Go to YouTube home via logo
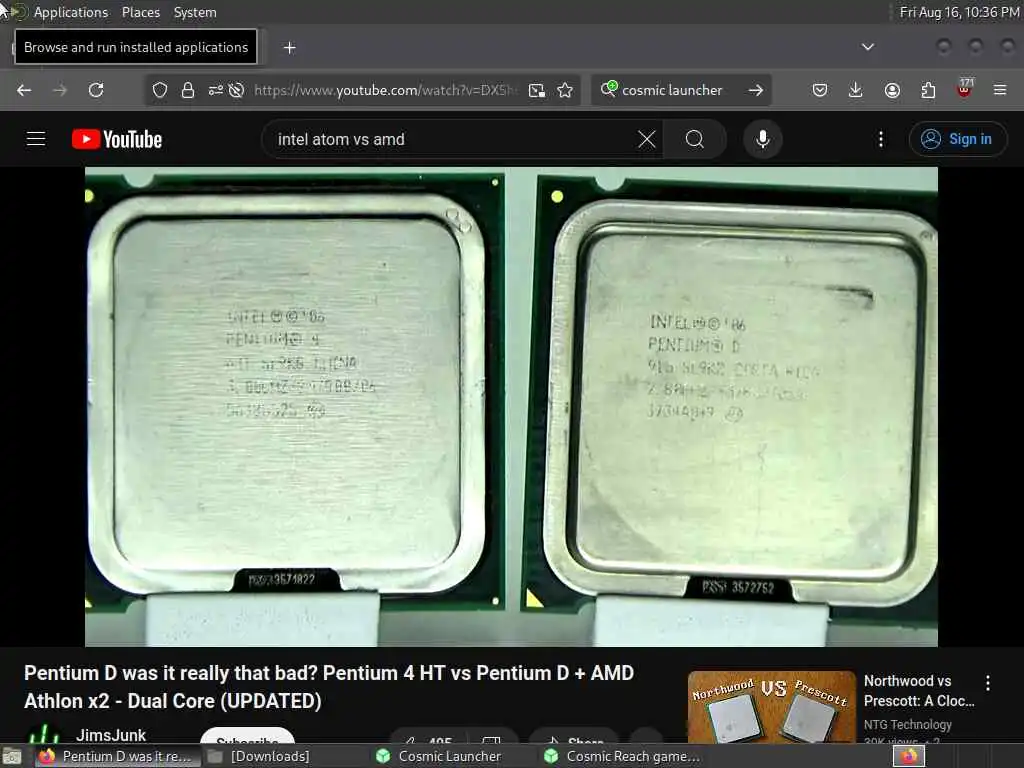The image size is (1024, 768). pyautogui.click(x=117, y=139)
